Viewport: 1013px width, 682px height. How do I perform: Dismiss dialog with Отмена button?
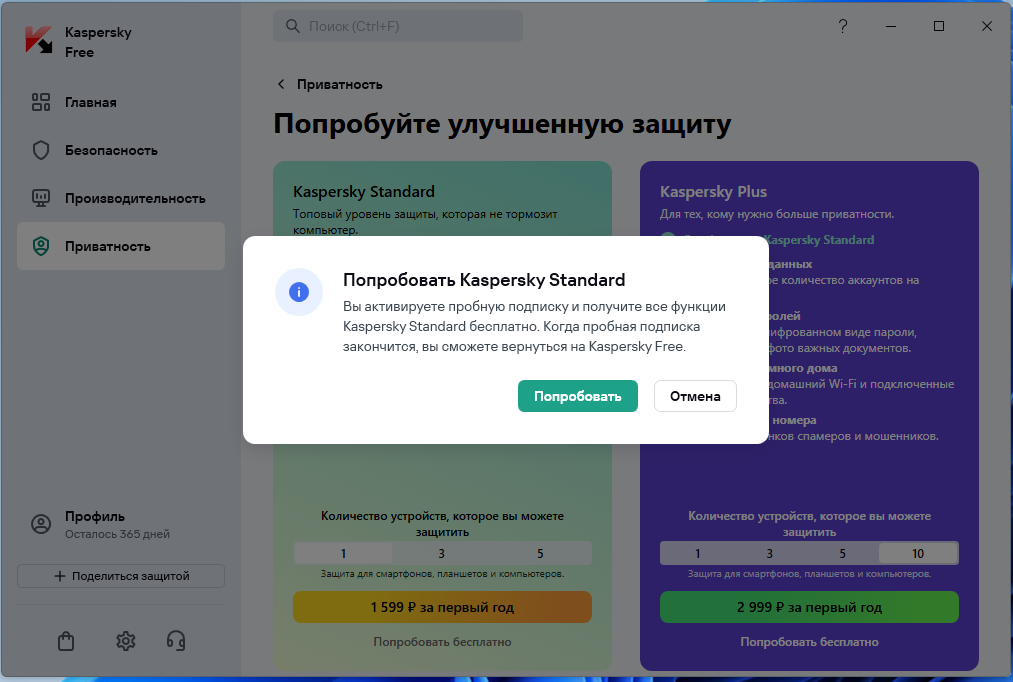click(x=695, y=396)
